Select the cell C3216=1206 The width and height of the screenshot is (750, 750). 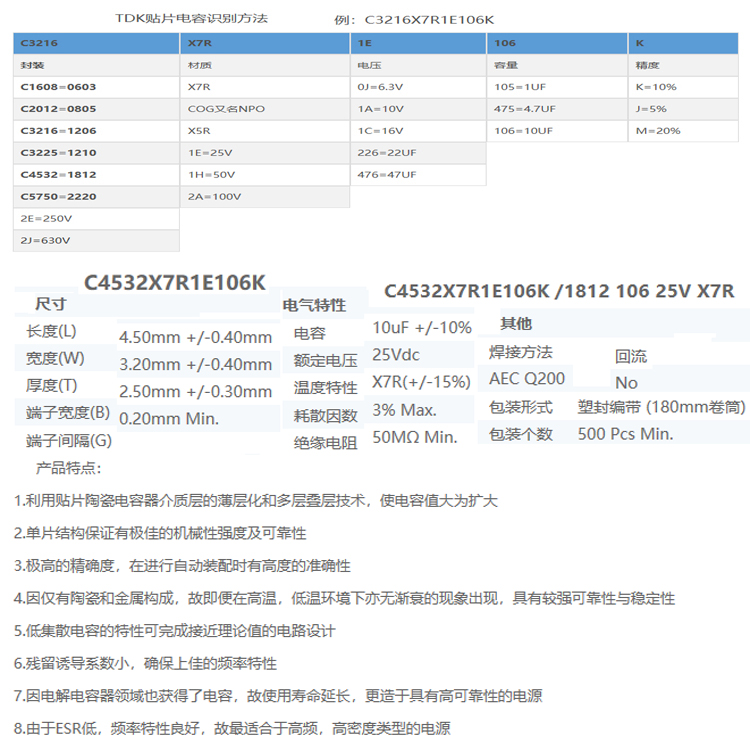96,131
